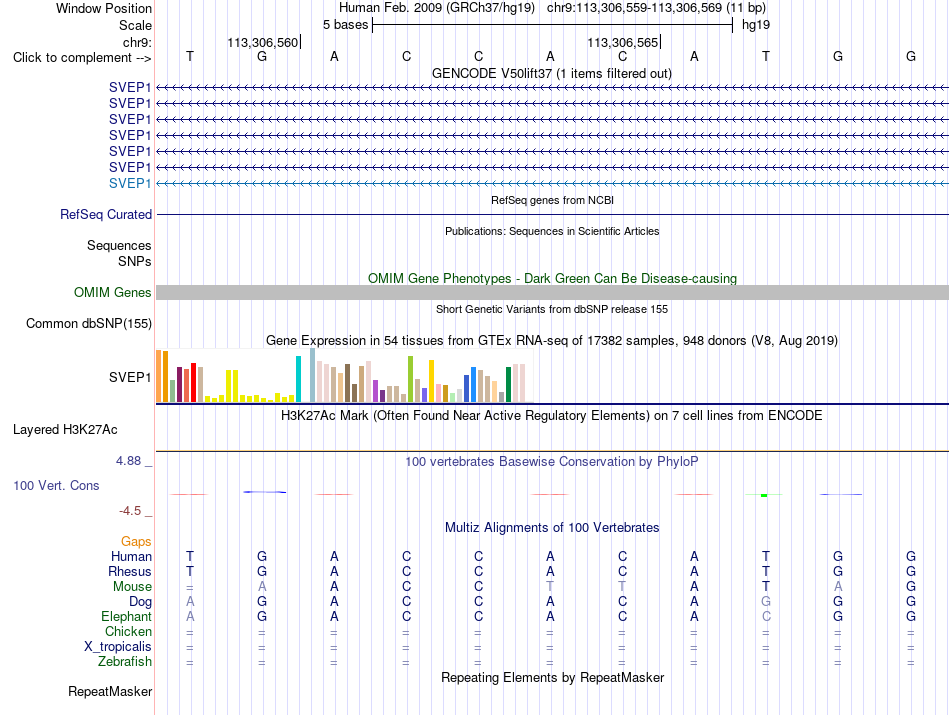Image resolution: width=950 pixels, height=715 pixels.
Task: Click the orange Gaps label
Action: pos(136,542)
